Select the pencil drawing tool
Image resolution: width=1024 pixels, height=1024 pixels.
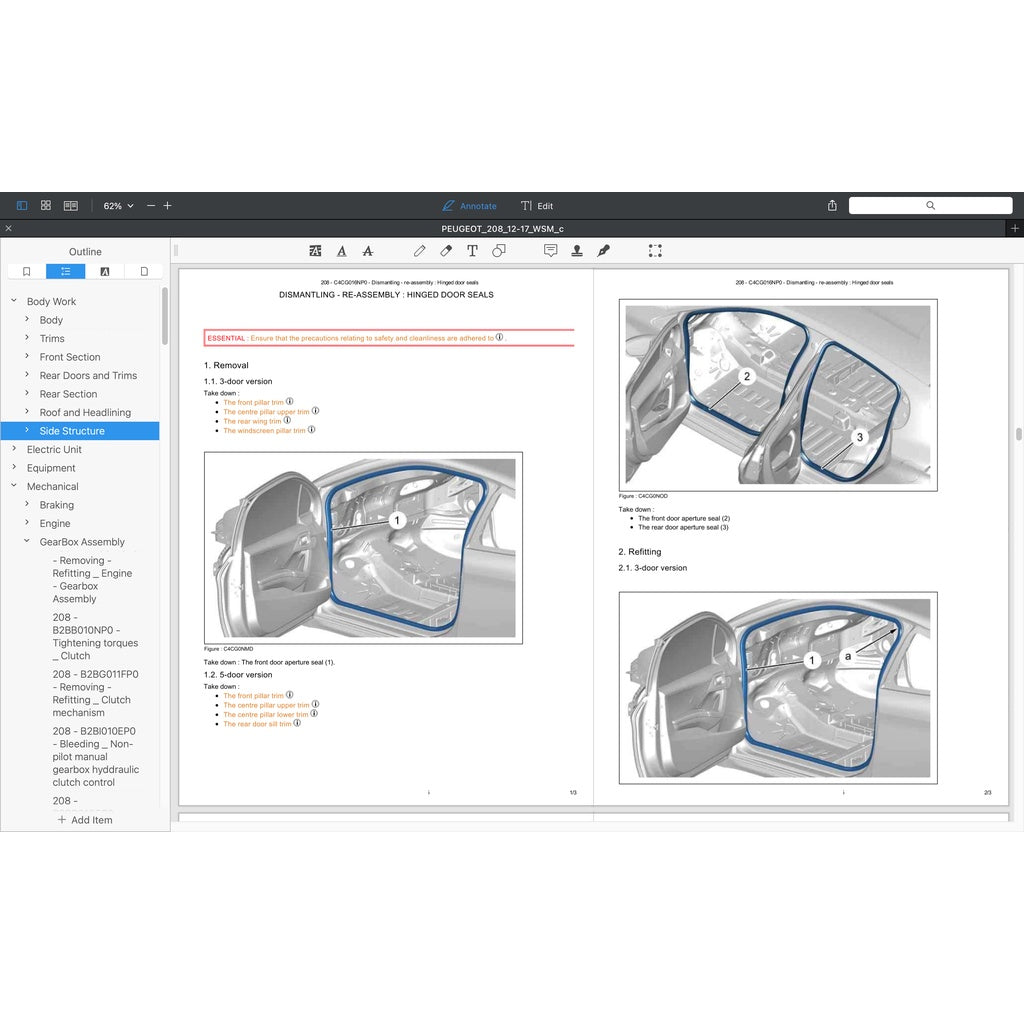point(420,251)
